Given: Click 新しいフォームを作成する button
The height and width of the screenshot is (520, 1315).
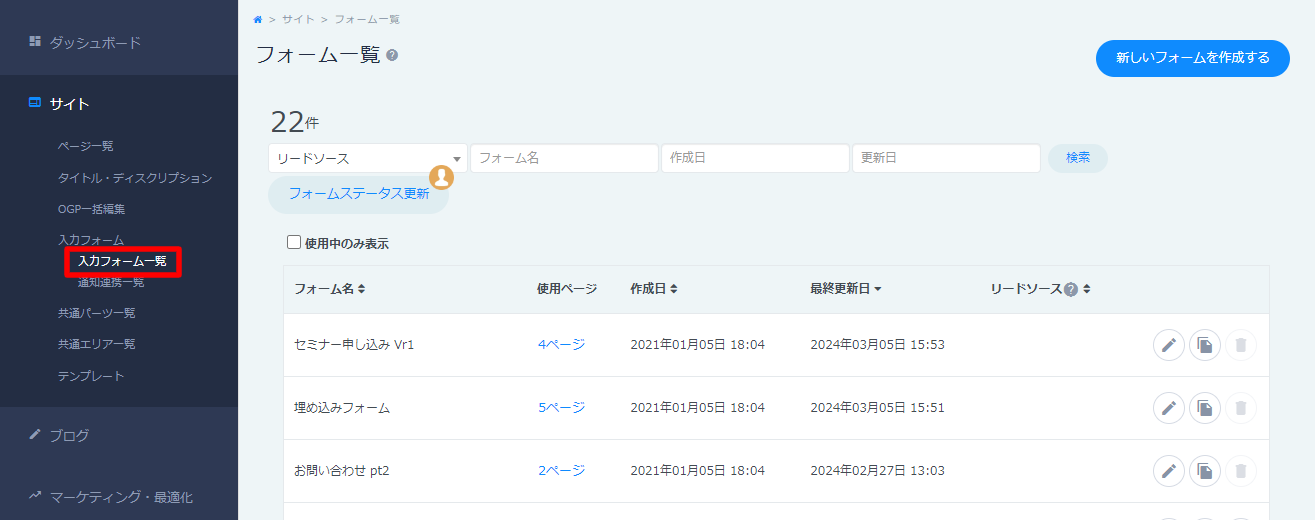Looking at the screenshot, I should point(1193,58).
